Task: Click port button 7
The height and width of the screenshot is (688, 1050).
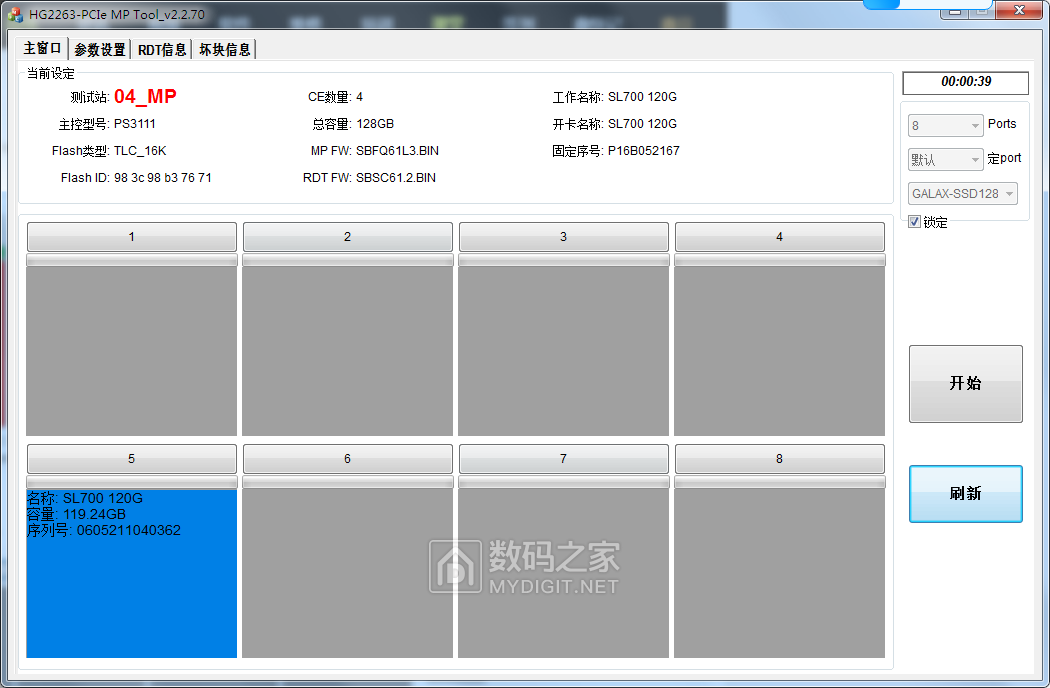Action: pyautogui.click(x=563, y=459)
